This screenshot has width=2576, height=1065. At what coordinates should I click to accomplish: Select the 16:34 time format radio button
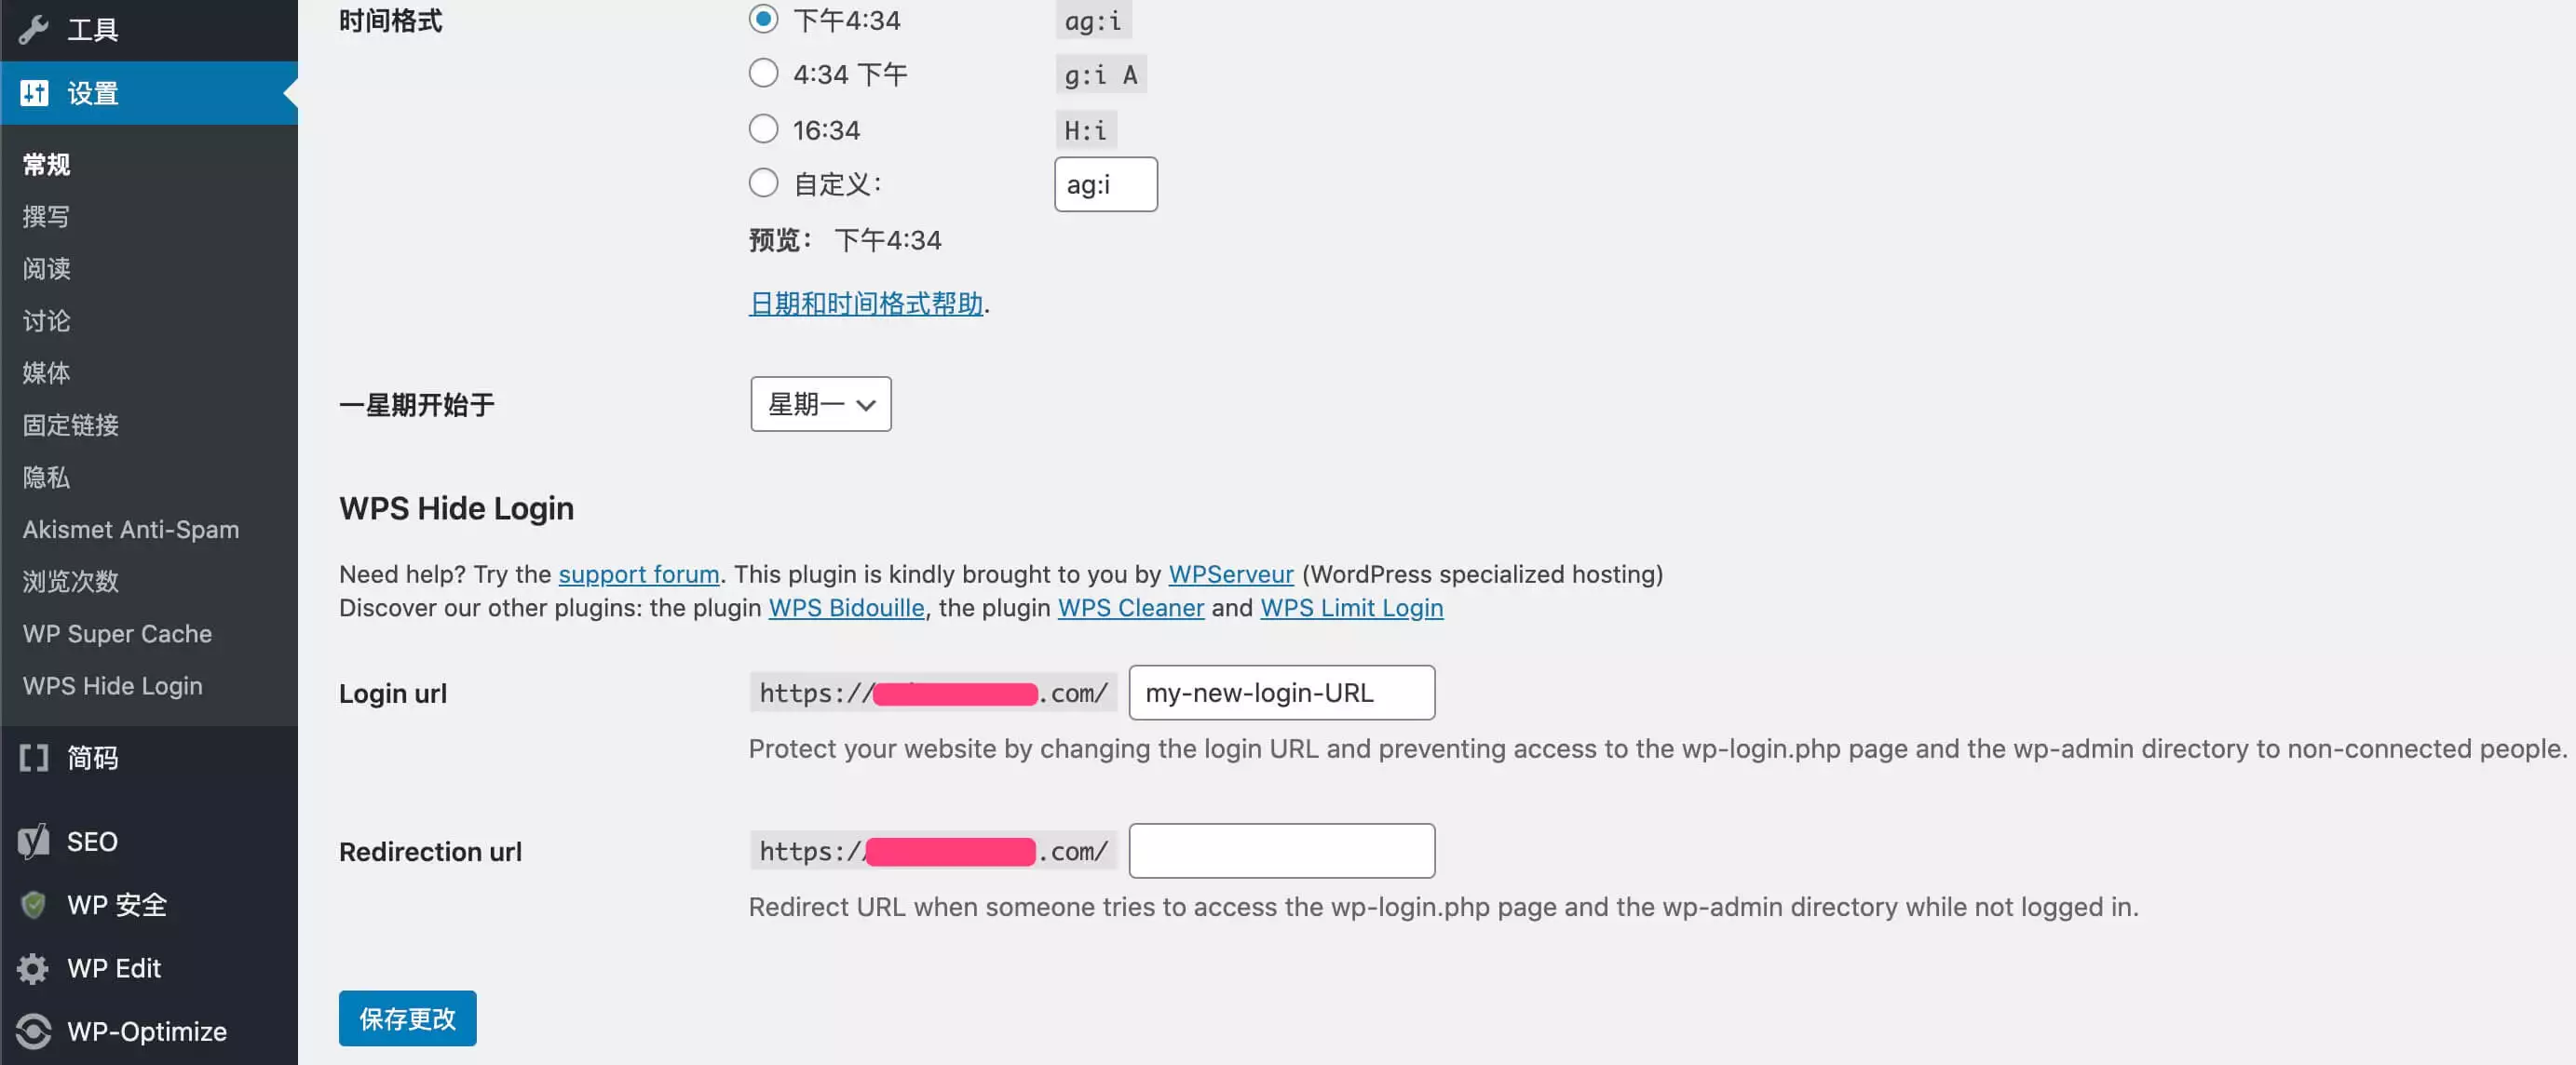point(763,128)
